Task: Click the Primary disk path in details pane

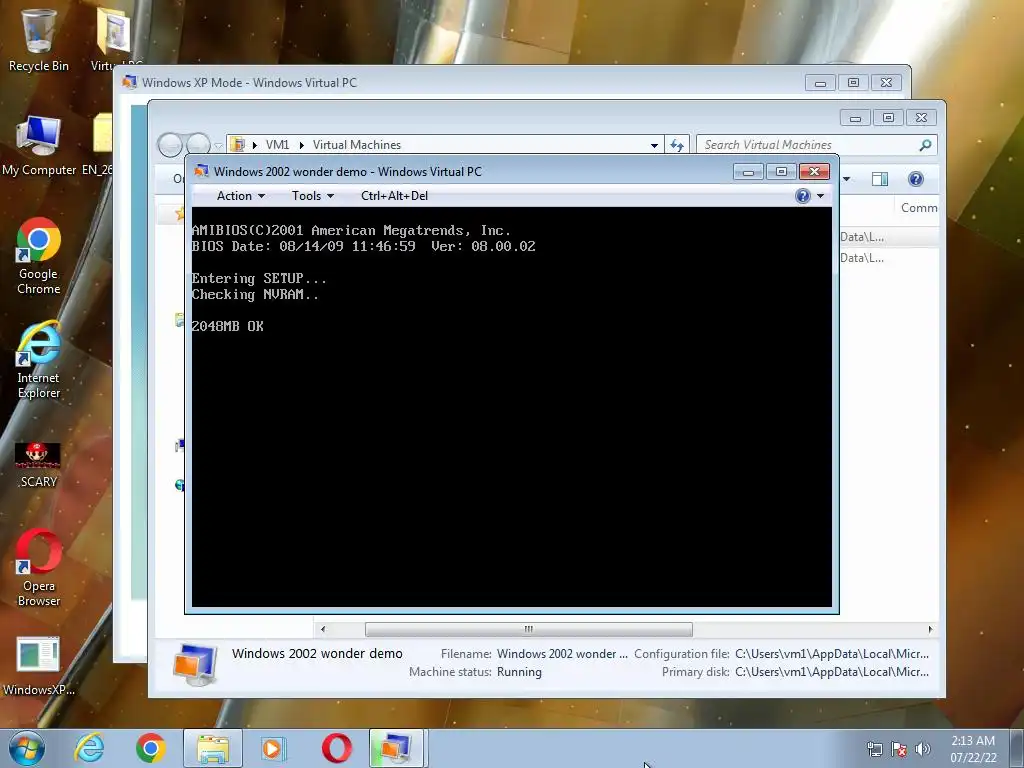Action: click(832, 672)
